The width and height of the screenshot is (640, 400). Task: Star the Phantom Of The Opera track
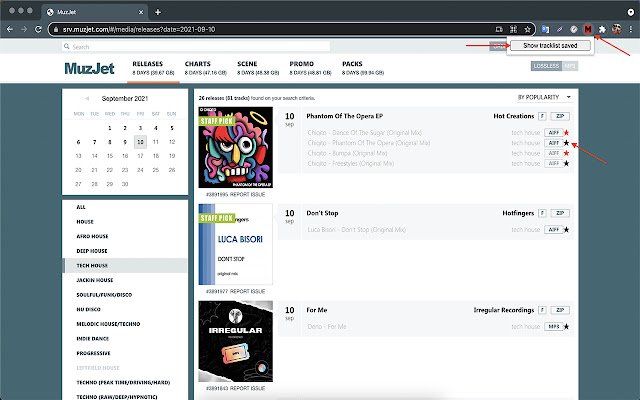click(x=566, y=143)
